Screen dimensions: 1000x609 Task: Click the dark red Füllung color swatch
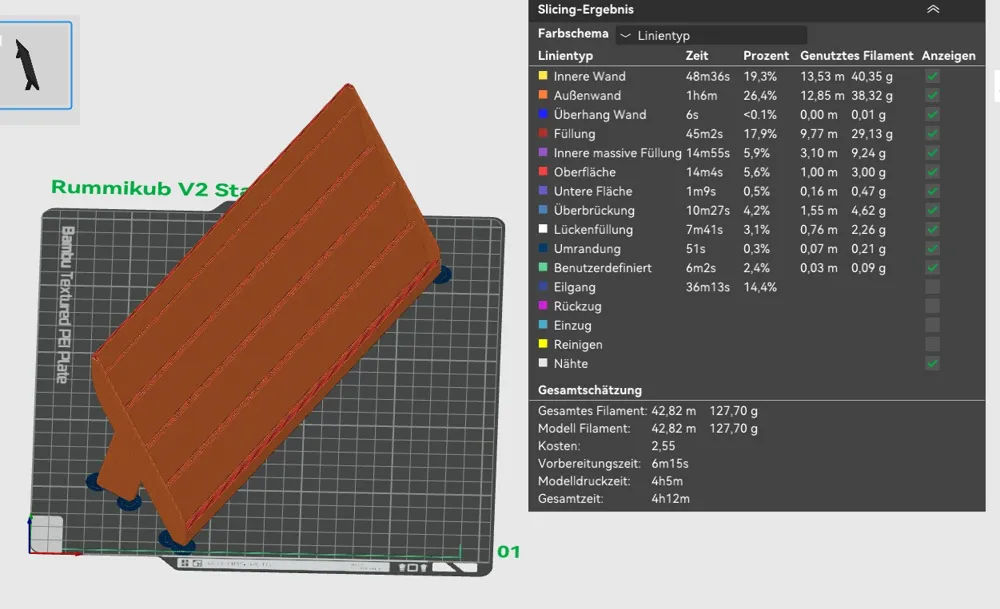tap(543, 133)
